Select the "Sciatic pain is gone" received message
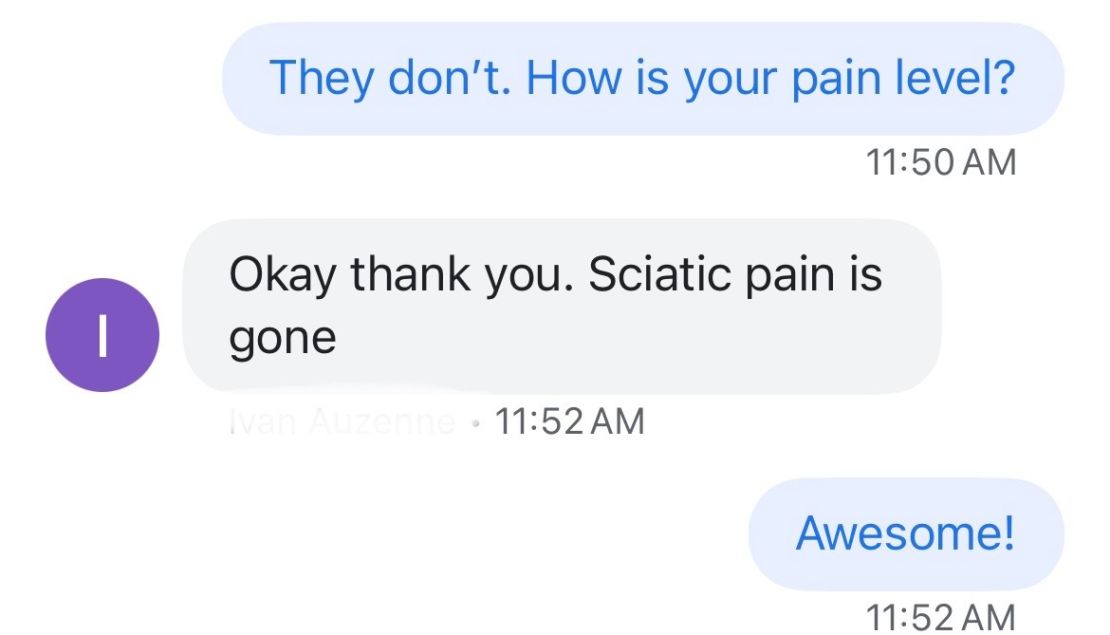Viewport: 1110px width, 635px height. click(562, 306)
